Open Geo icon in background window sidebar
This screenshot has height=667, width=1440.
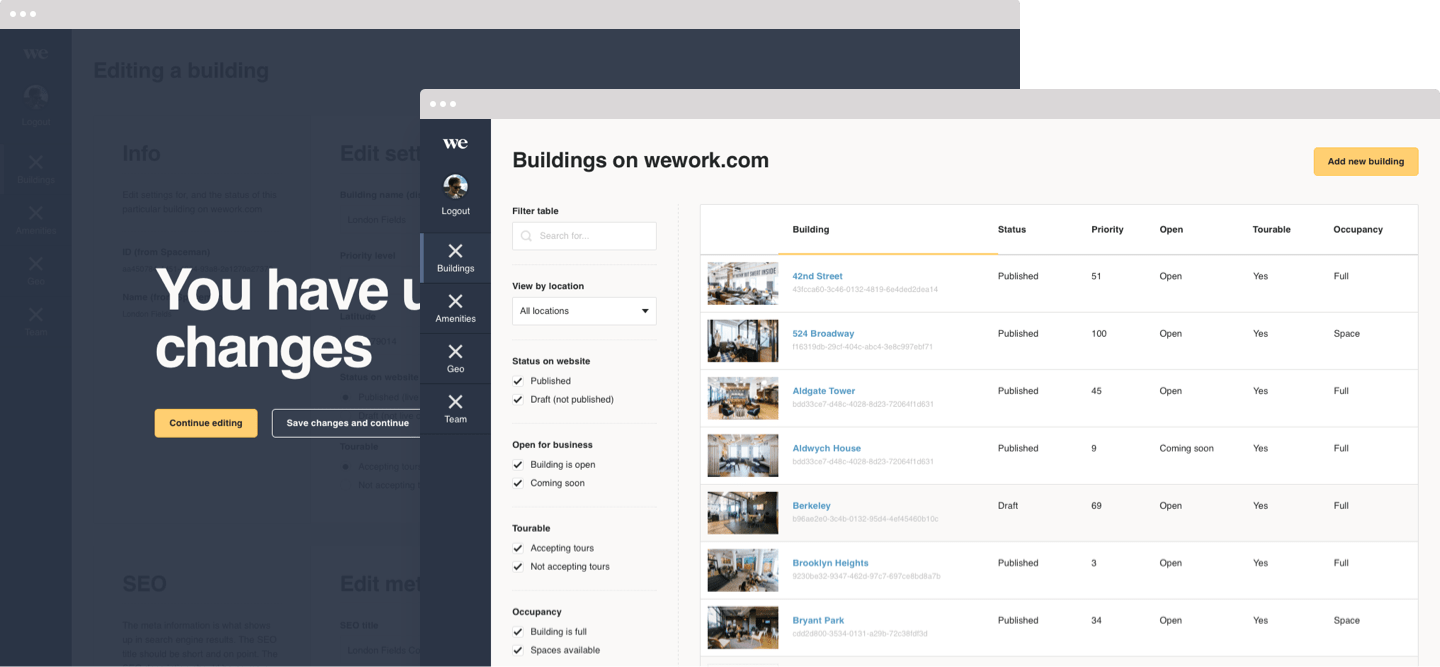36,263
